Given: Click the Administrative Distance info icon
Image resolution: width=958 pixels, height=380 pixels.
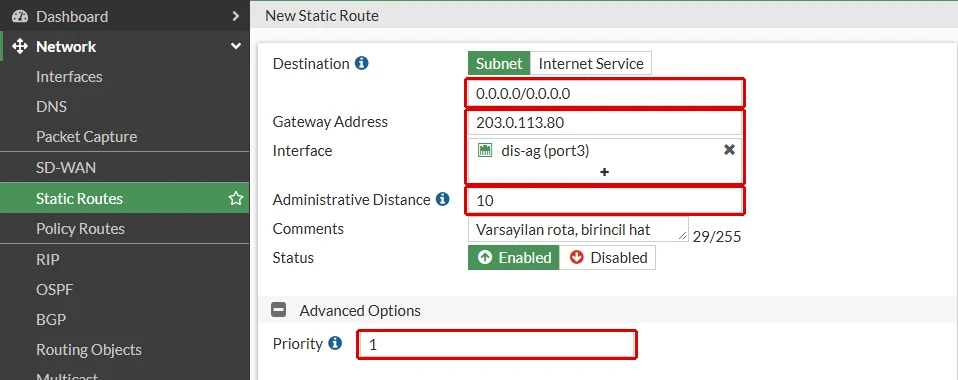Looking at the screenshot, I should (x=443, y=199).
